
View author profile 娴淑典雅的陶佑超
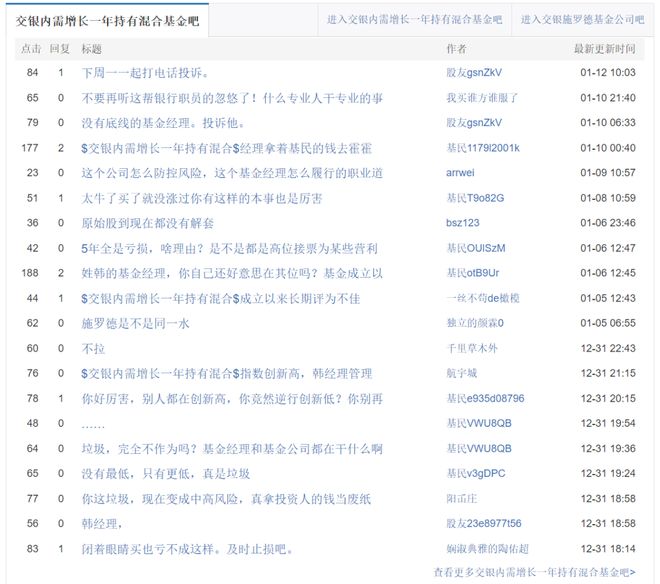click(487, 549)
